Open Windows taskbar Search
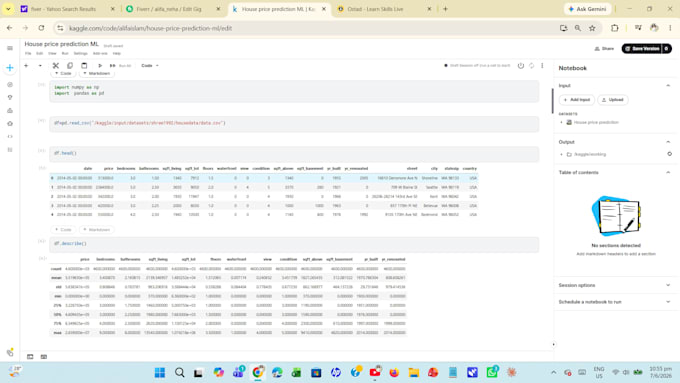This screenshot has height=383, width=680. (180, 373)
